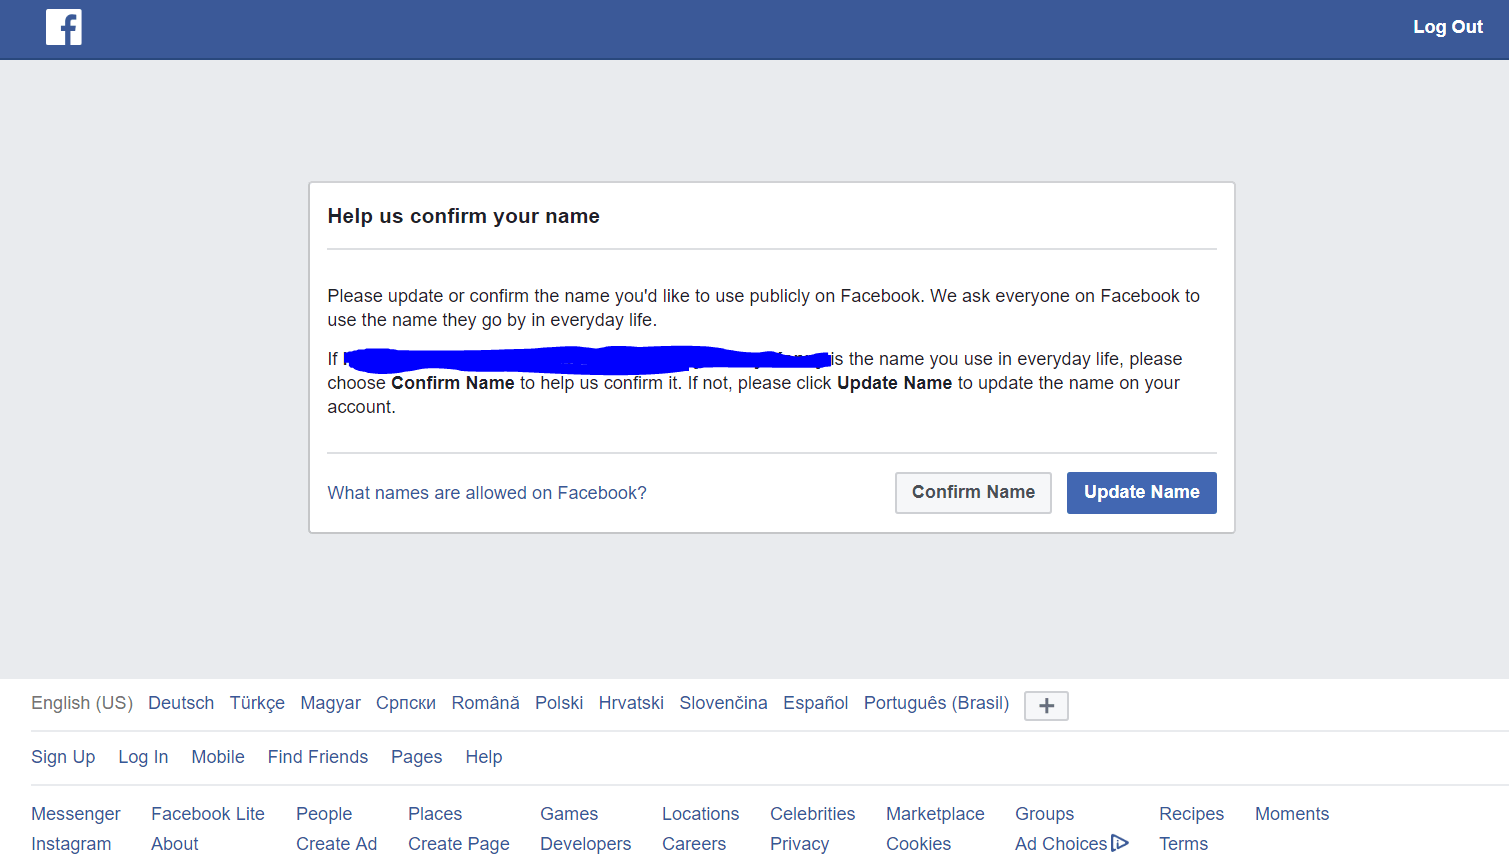
Task: Click the Instagram link in footer
Action: 70,843
